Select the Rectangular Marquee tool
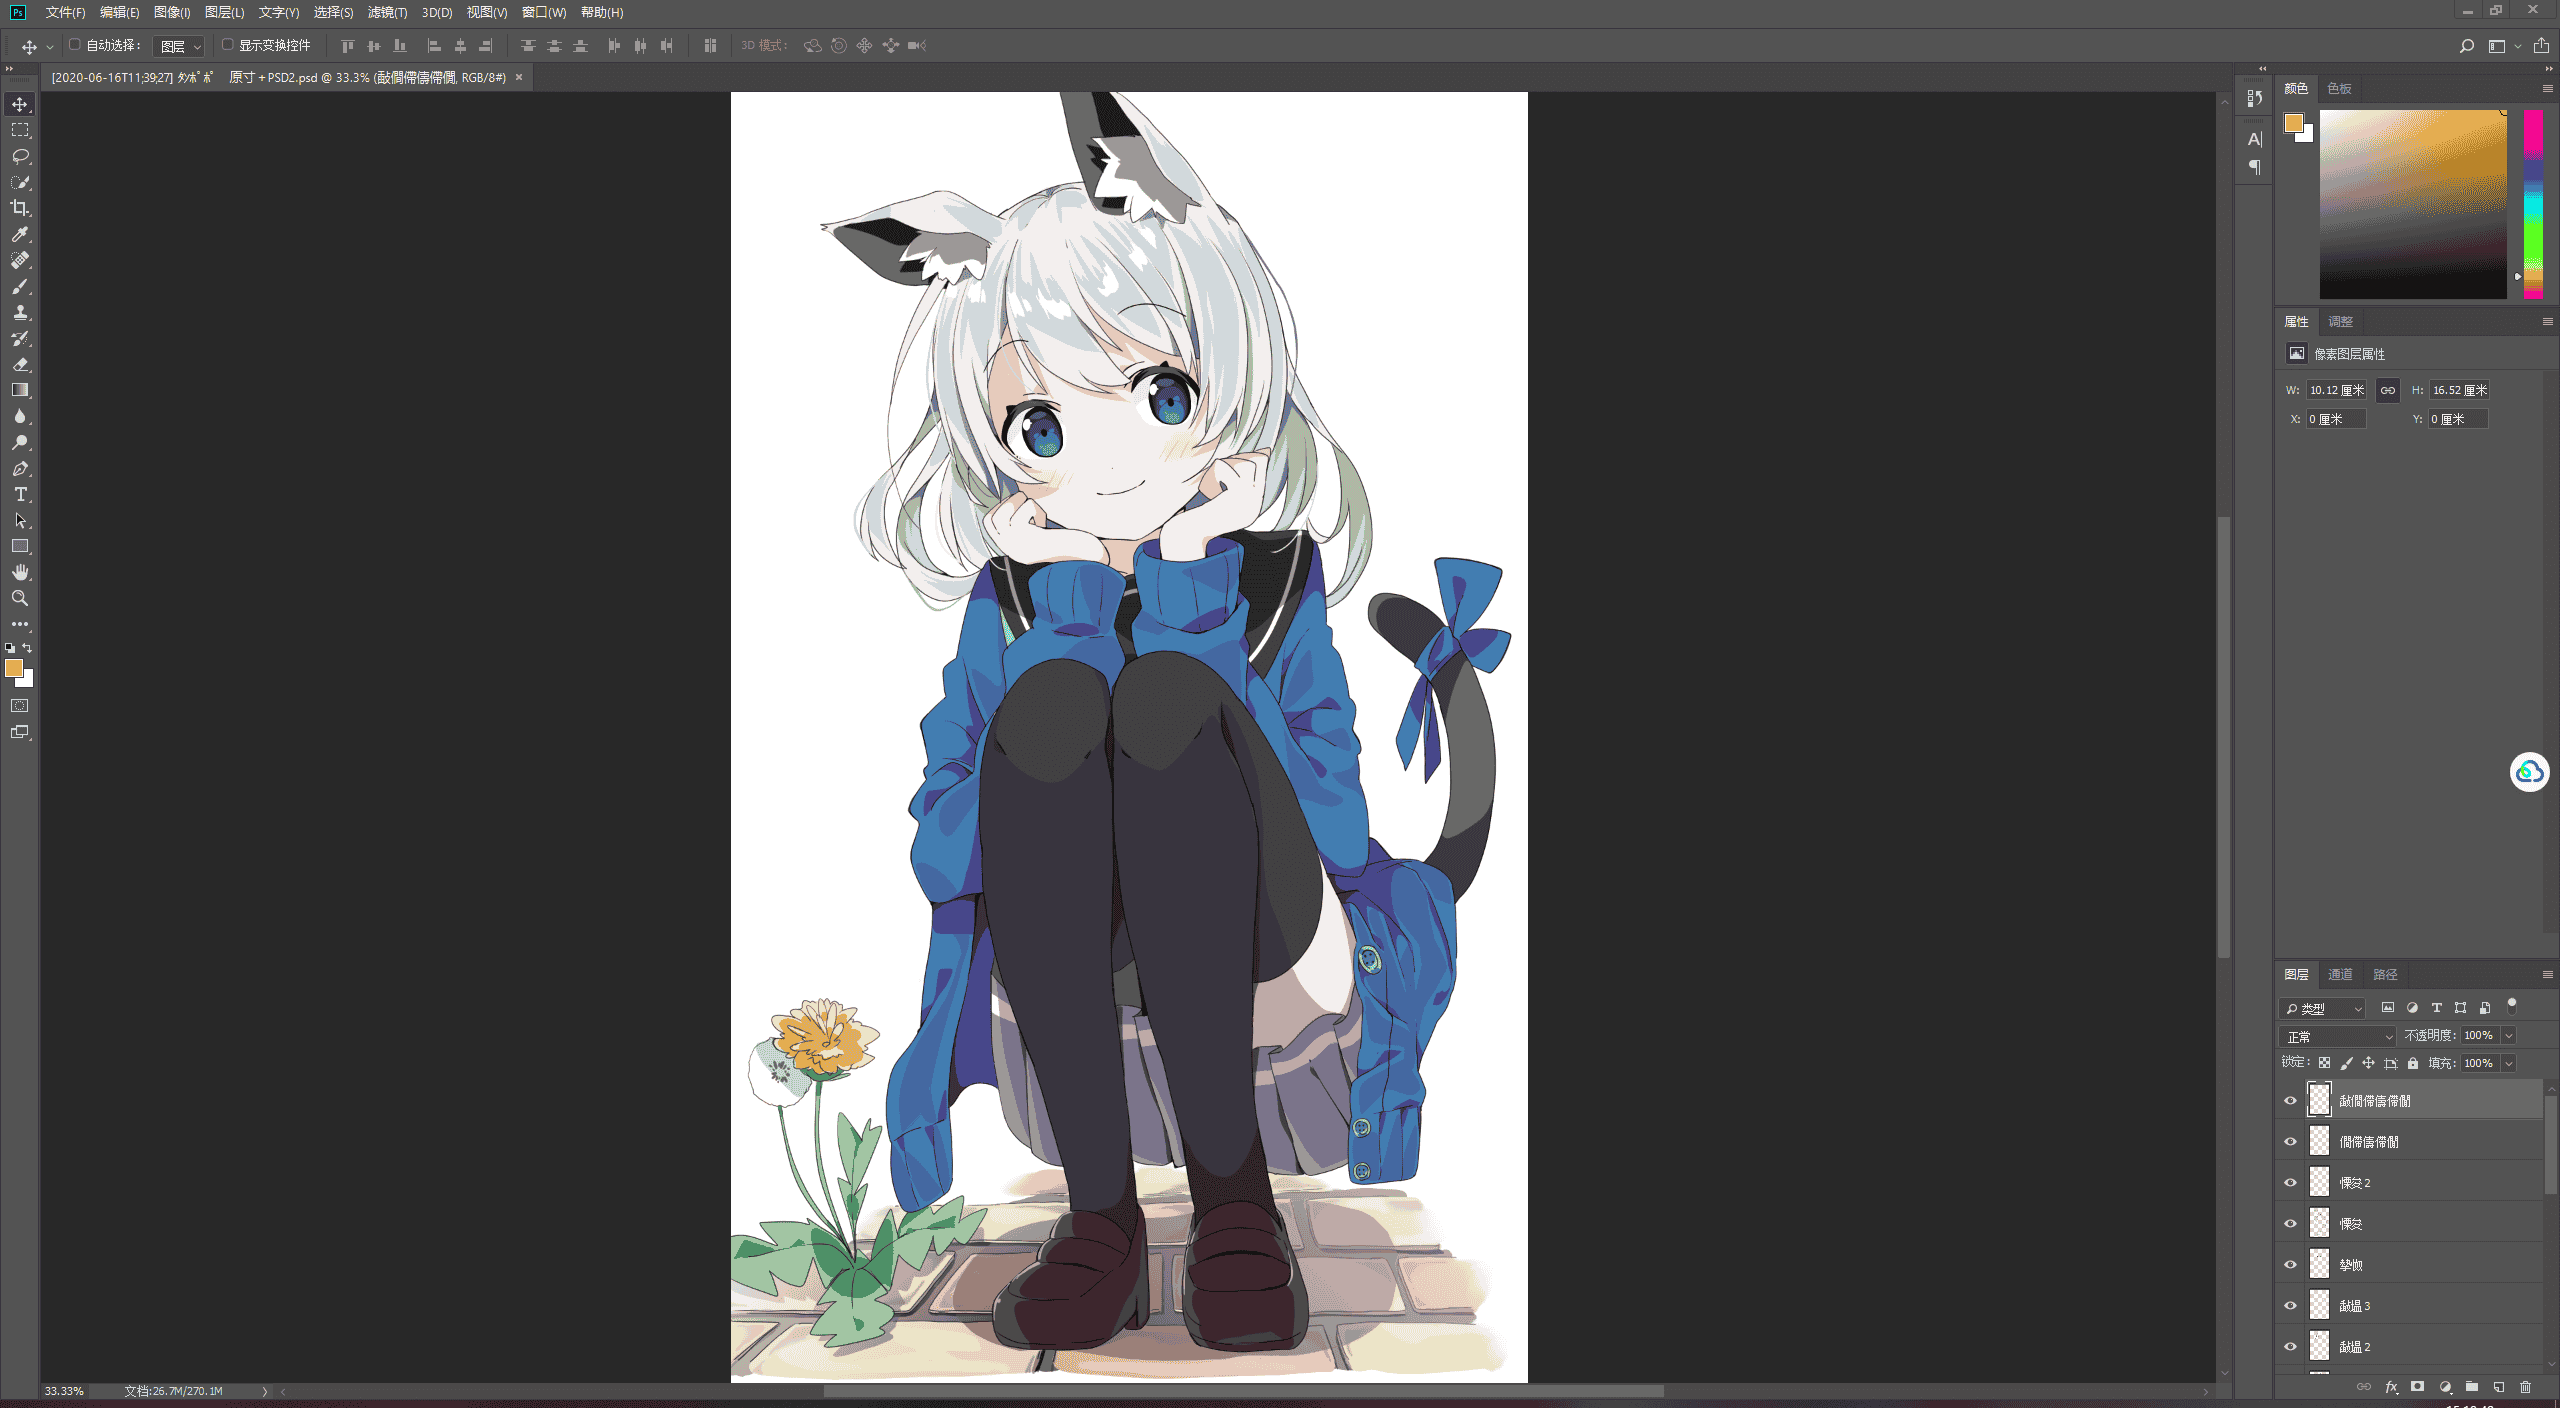This screenshot has width=2560, height=1408. point(20,130)
